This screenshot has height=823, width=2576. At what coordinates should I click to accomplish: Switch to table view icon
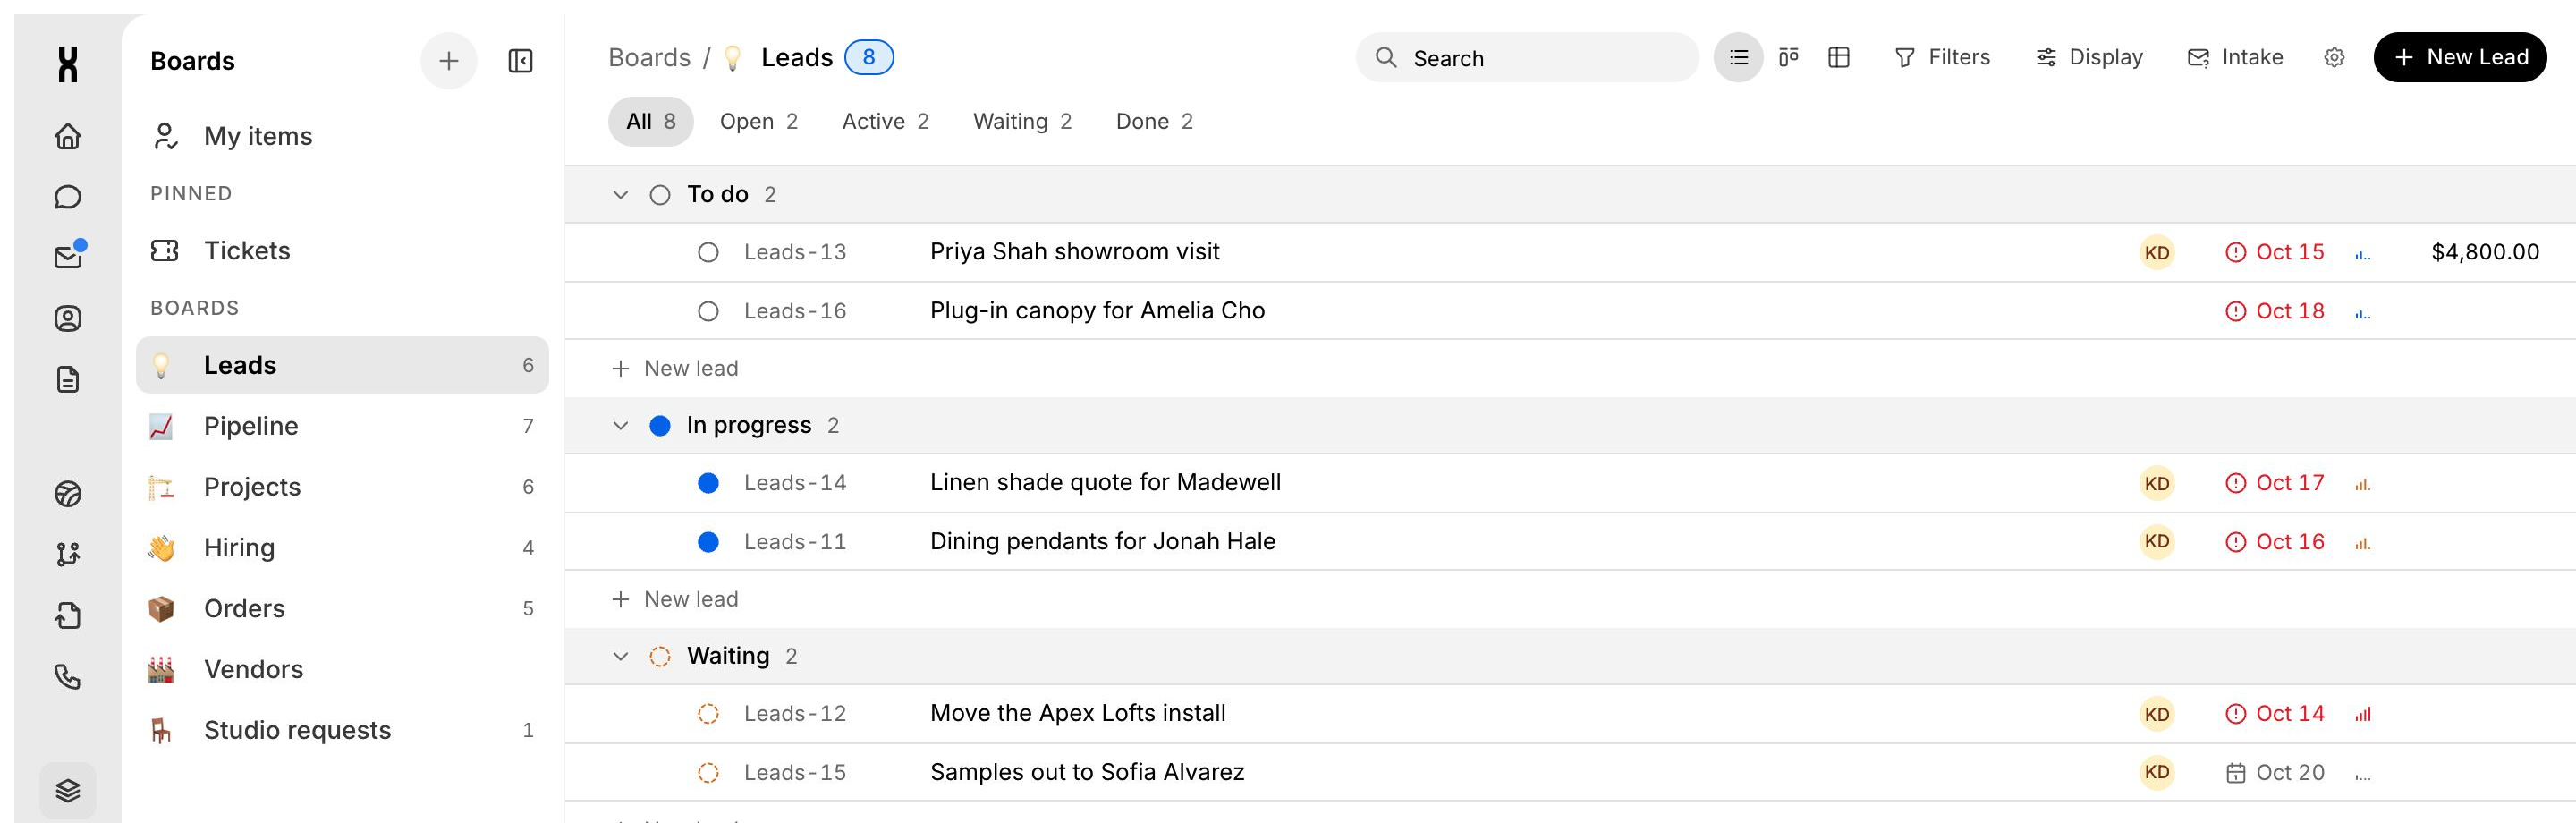(1838, 57)
